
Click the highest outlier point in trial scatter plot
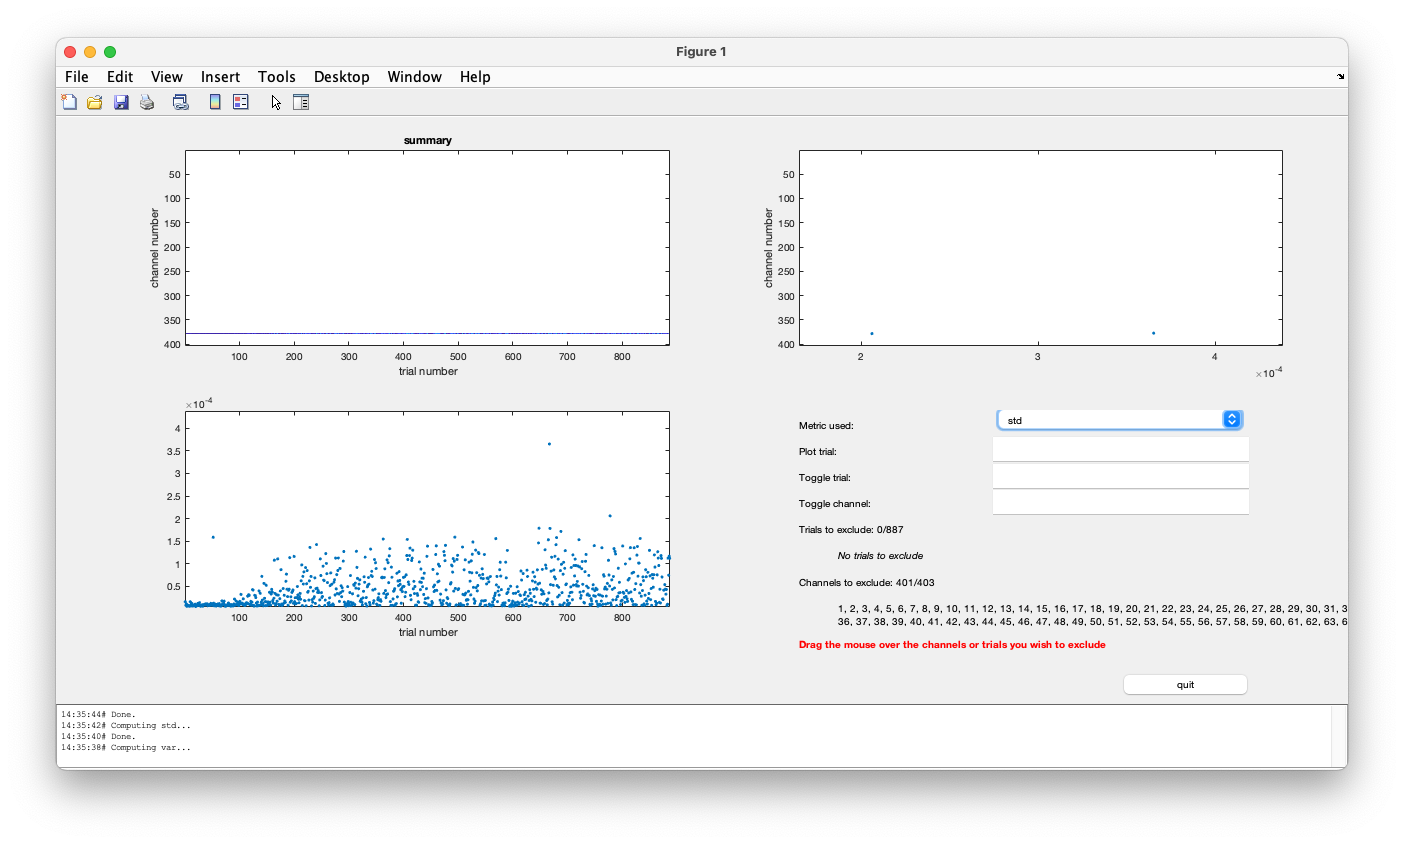pos(549,444)
